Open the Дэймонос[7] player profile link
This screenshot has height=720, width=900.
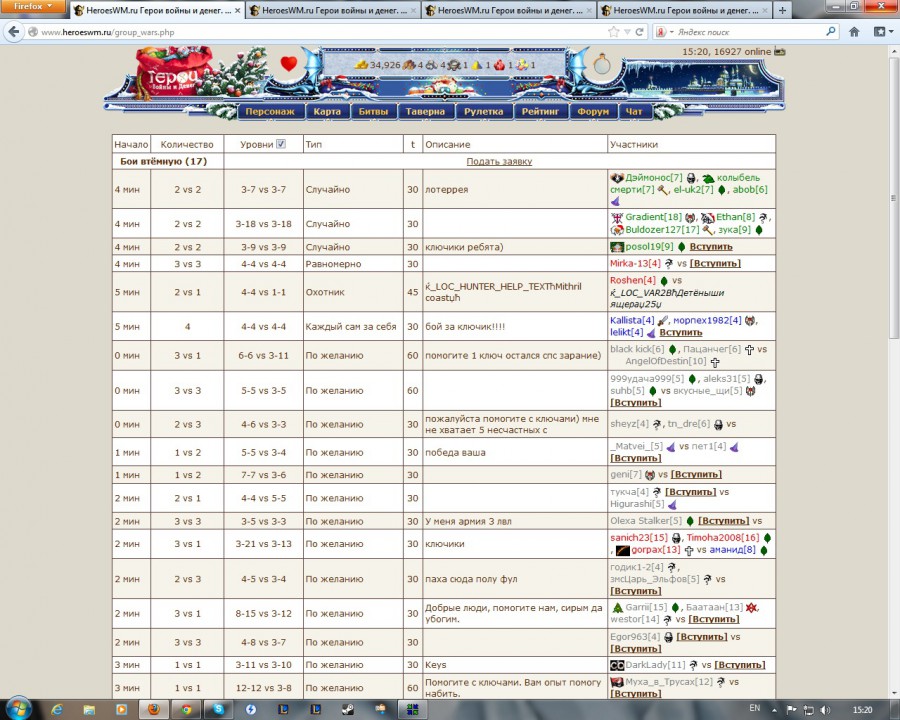[654, 178]
